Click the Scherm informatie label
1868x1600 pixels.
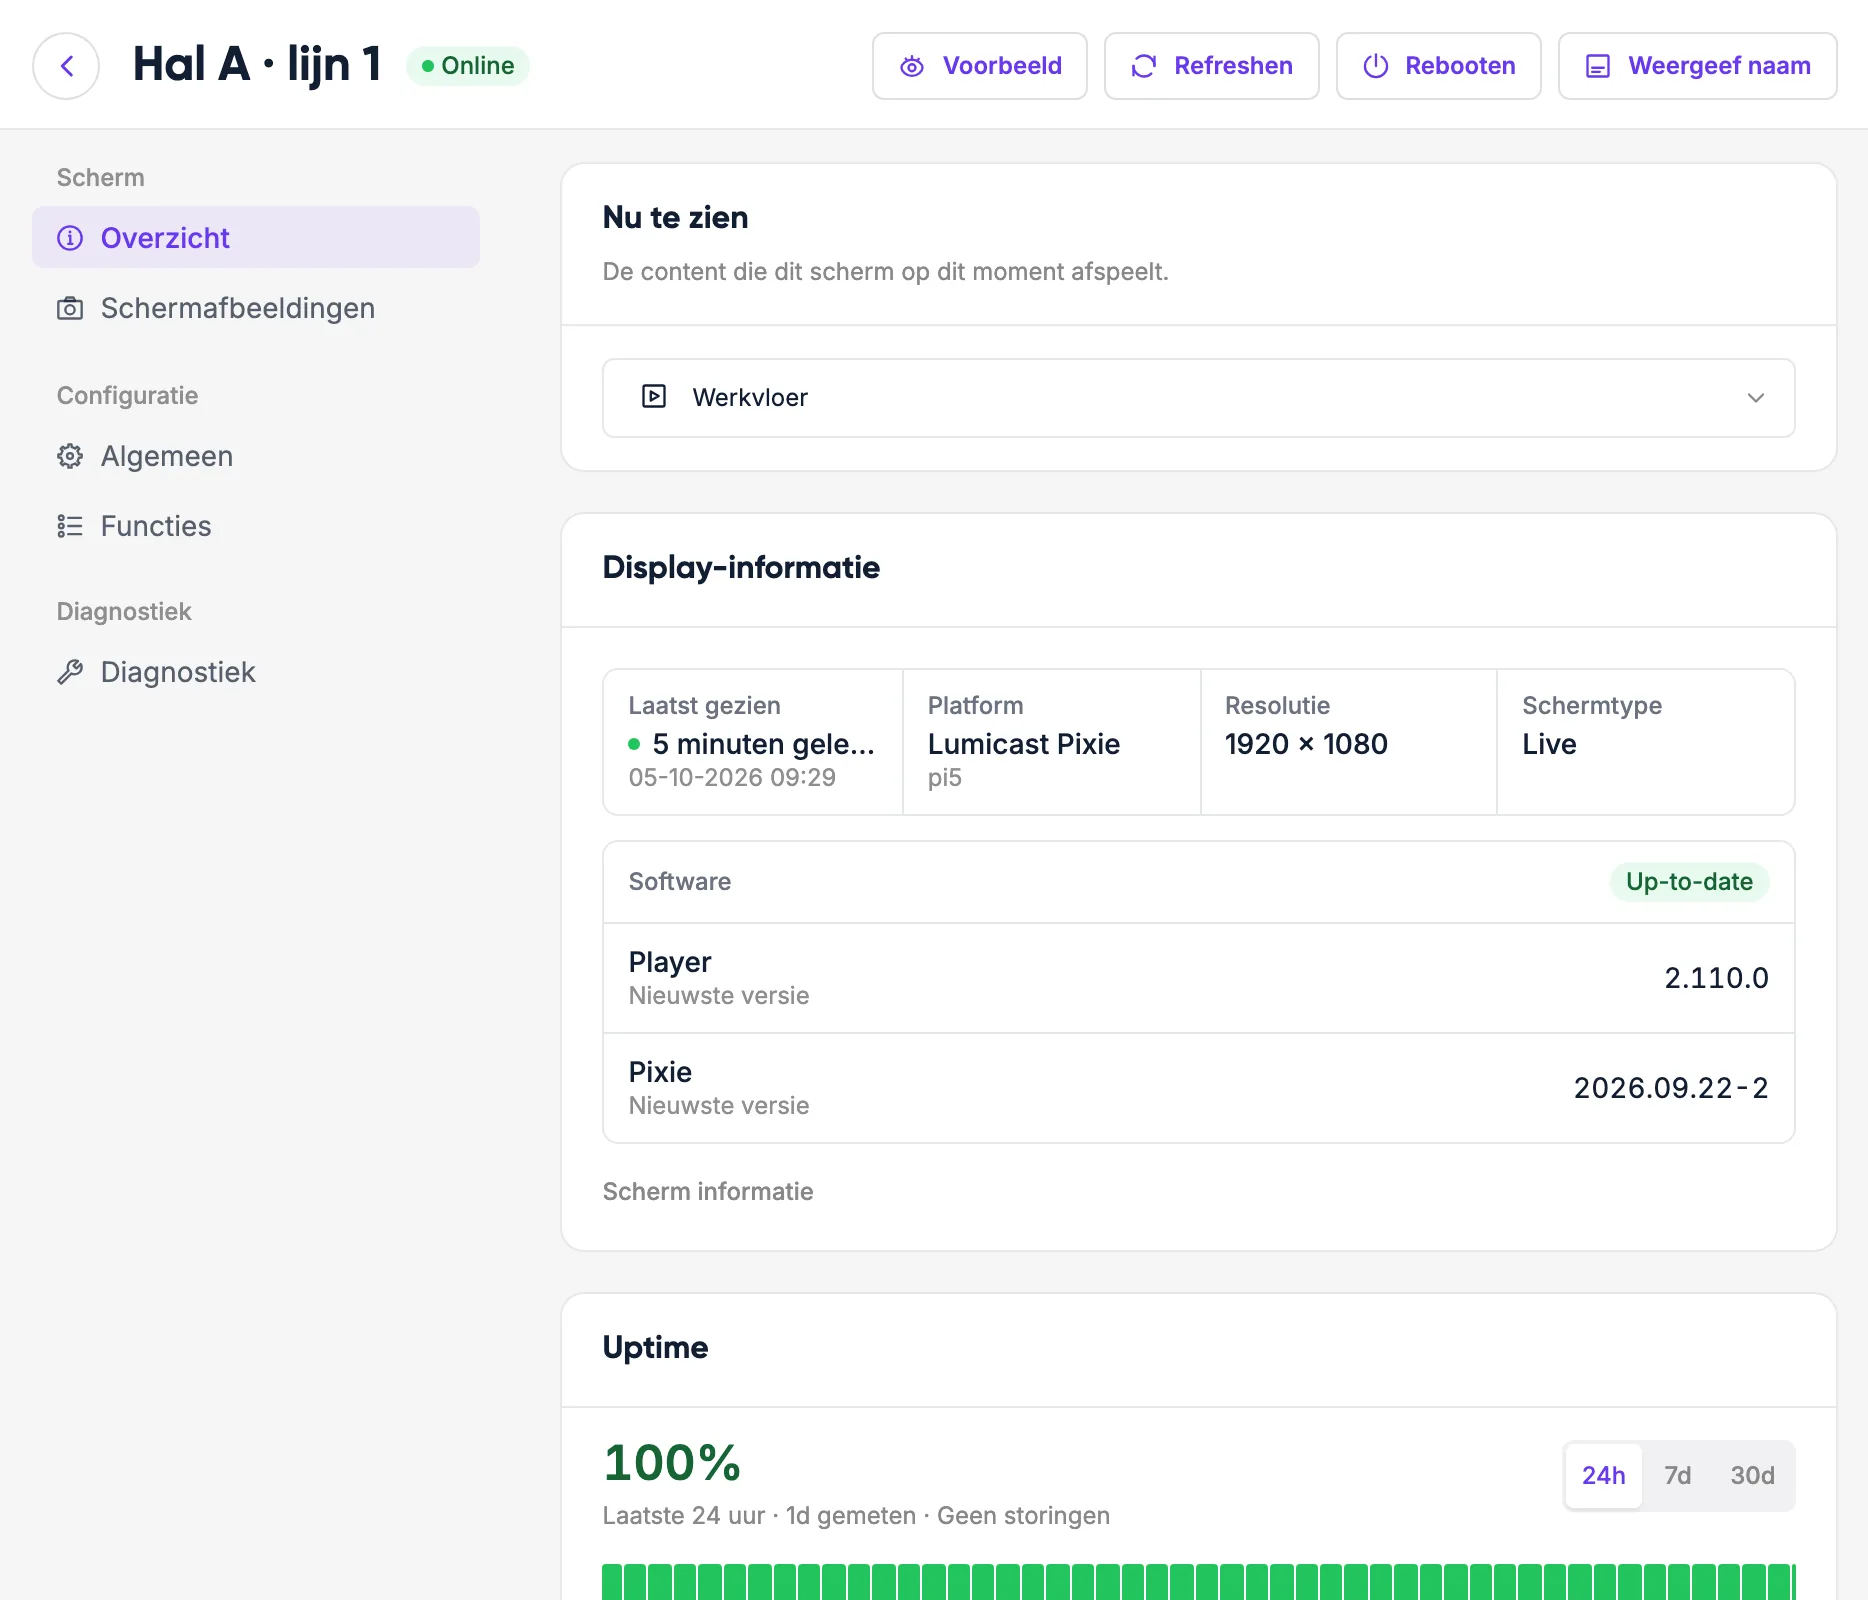pyautogui.click(x=708, y=1191)
